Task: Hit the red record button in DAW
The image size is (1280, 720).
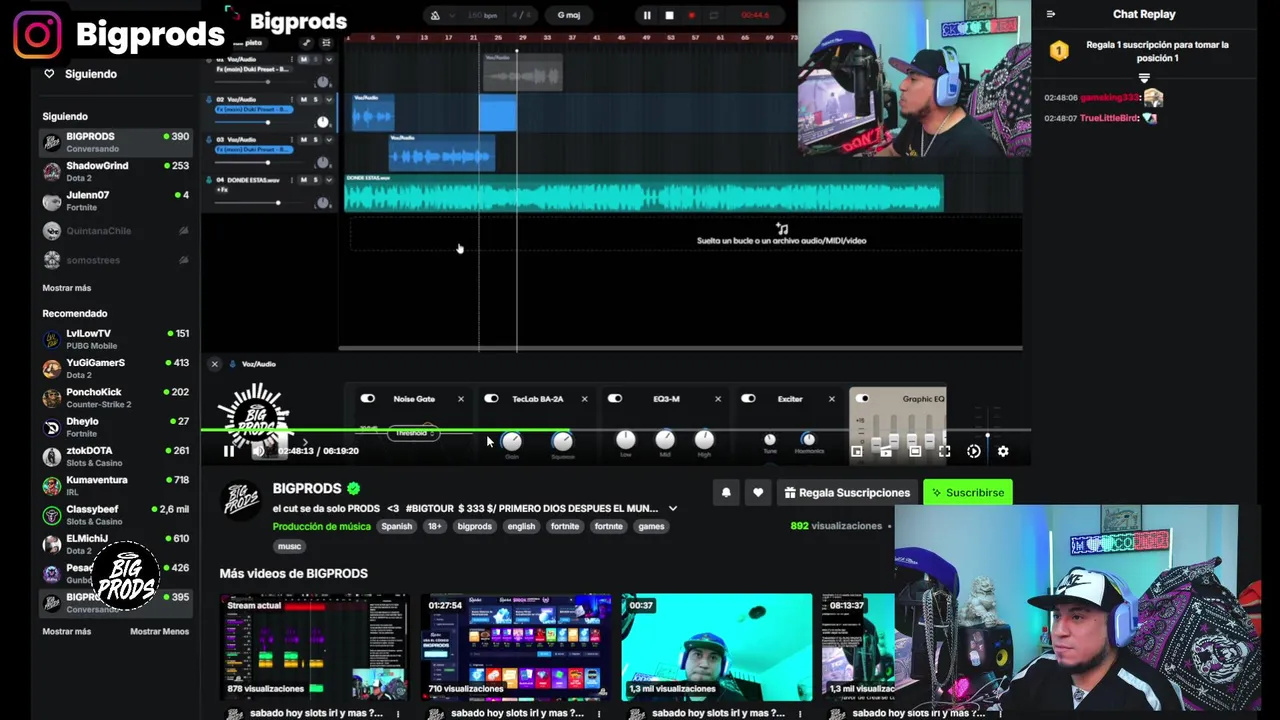Action: [691, 15]
